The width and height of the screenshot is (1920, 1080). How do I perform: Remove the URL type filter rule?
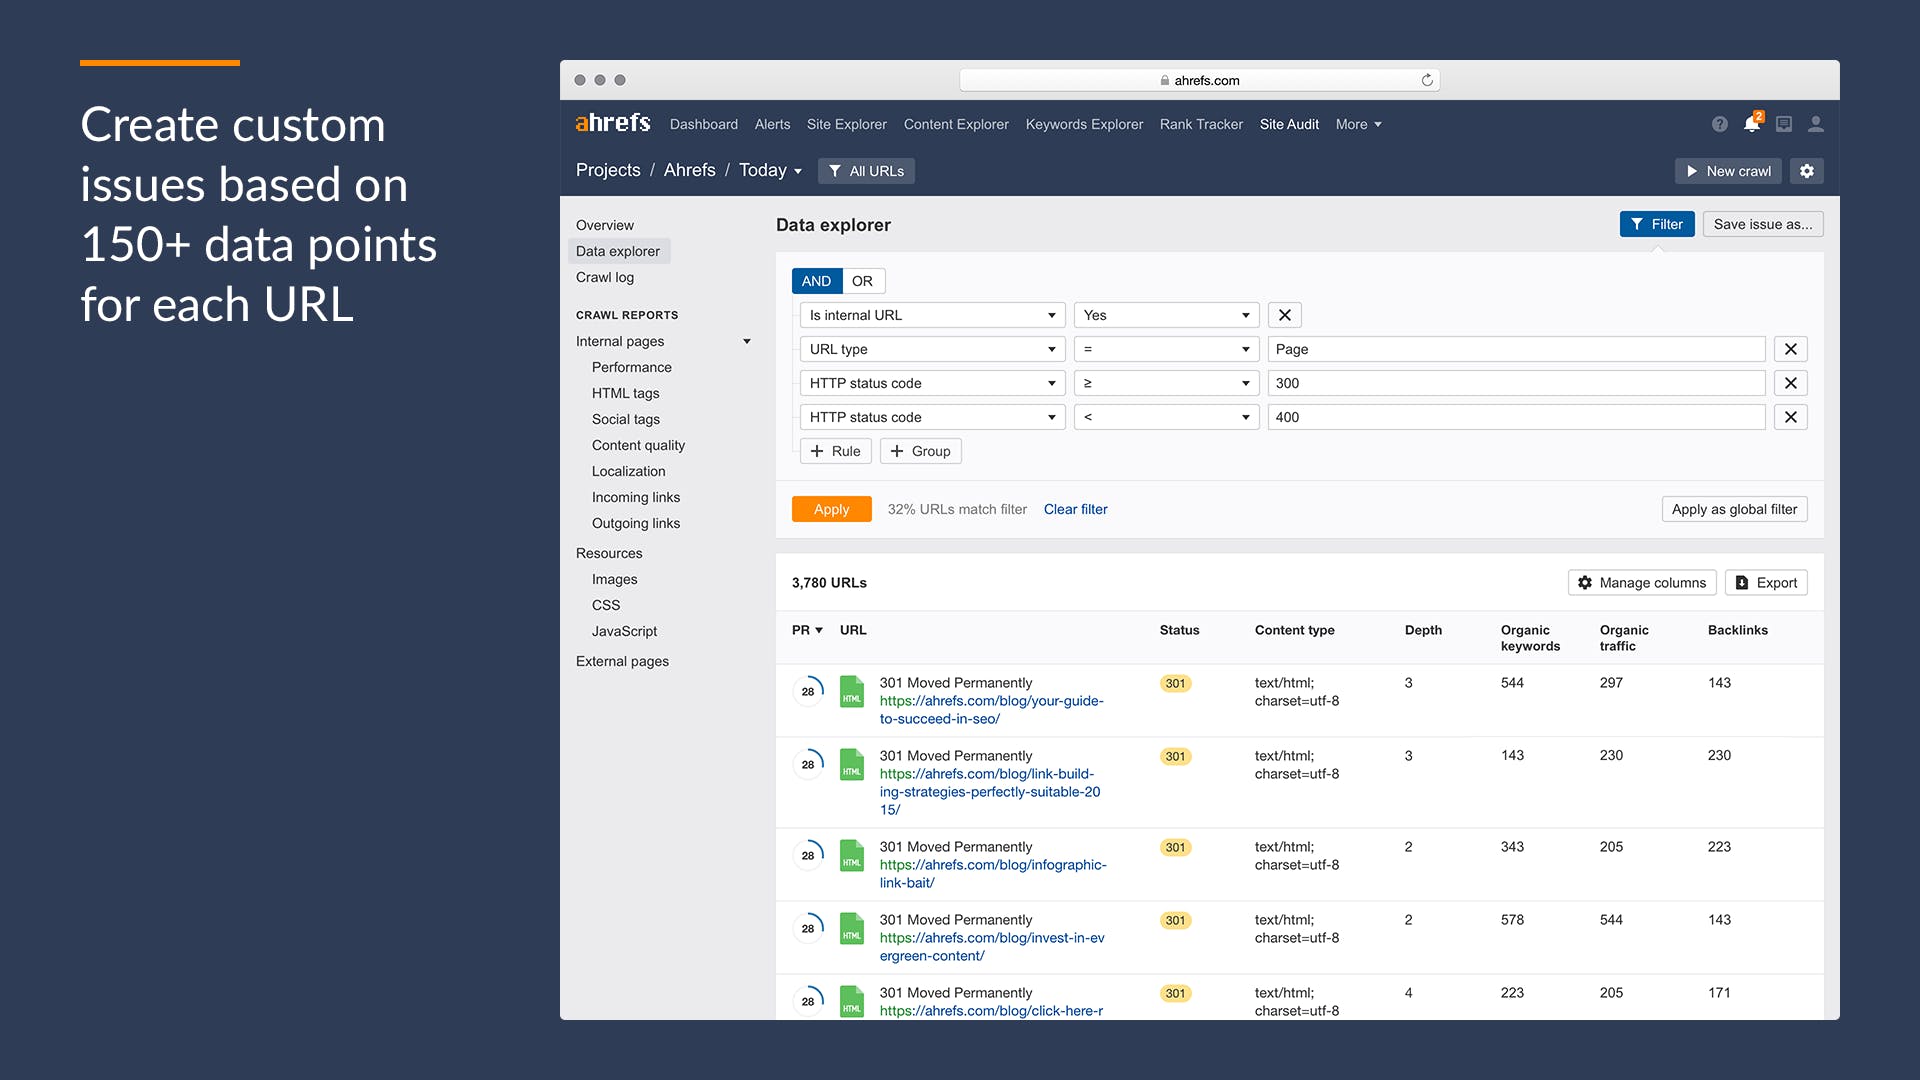pyautogui.click(x=1790, y=349)
